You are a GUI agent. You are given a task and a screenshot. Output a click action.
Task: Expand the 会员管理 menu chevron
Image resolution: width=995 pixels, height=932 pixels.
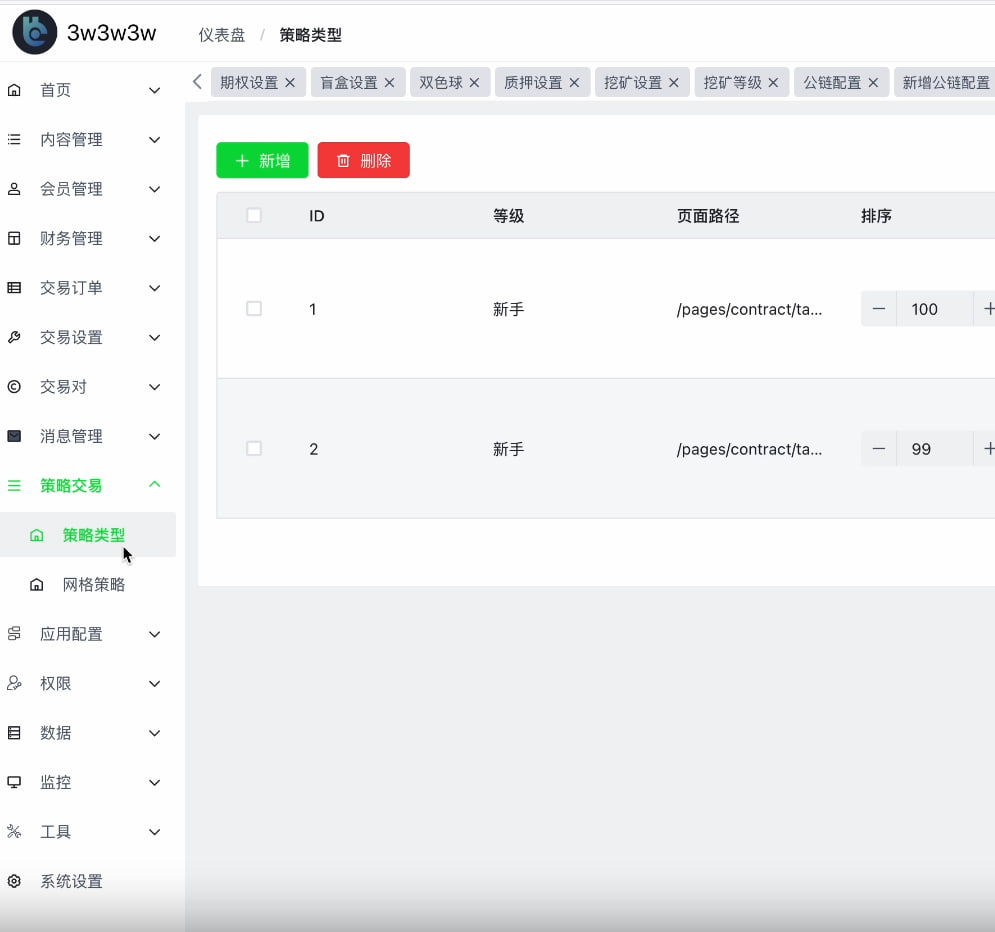154,189
